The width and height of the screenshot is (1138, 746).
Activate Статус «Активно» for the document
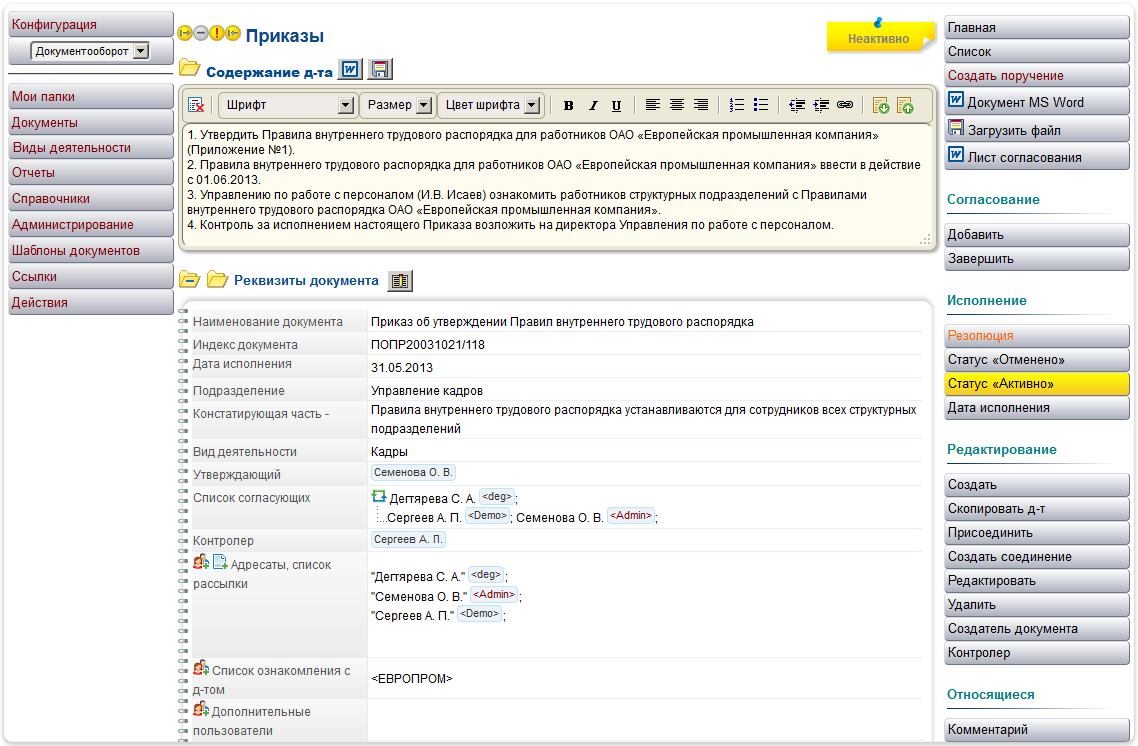click(1036, 384)
